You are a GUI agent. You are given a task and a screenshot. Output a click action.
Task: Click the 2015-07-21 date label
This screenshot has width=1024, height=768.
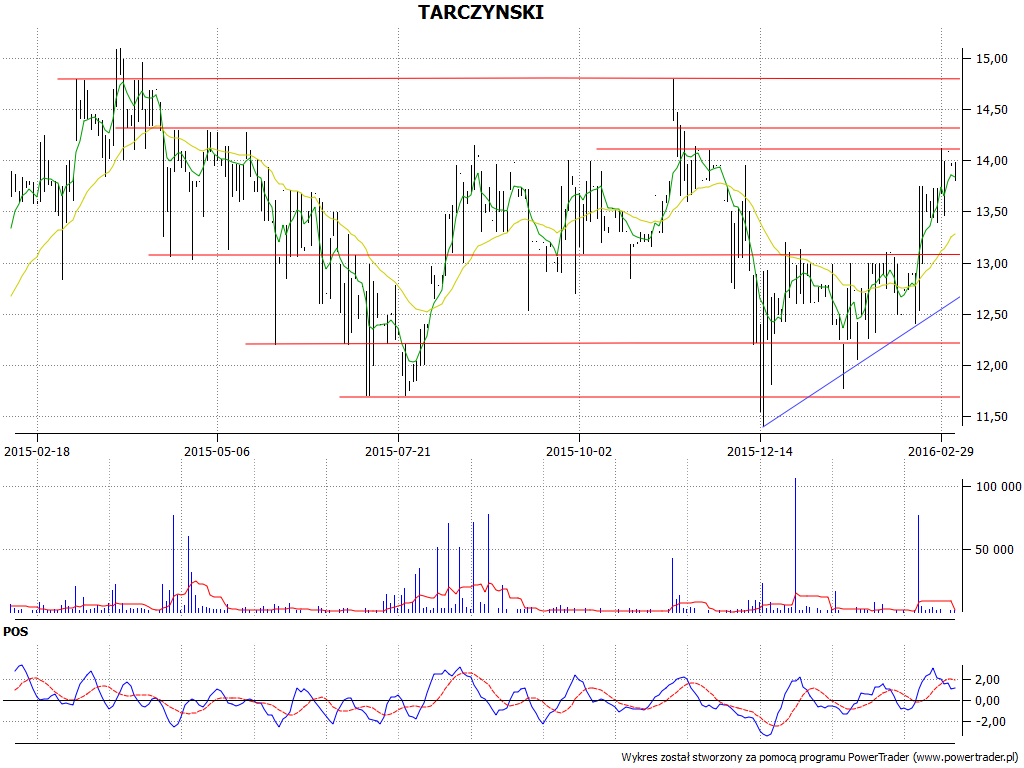coord(398,451)
